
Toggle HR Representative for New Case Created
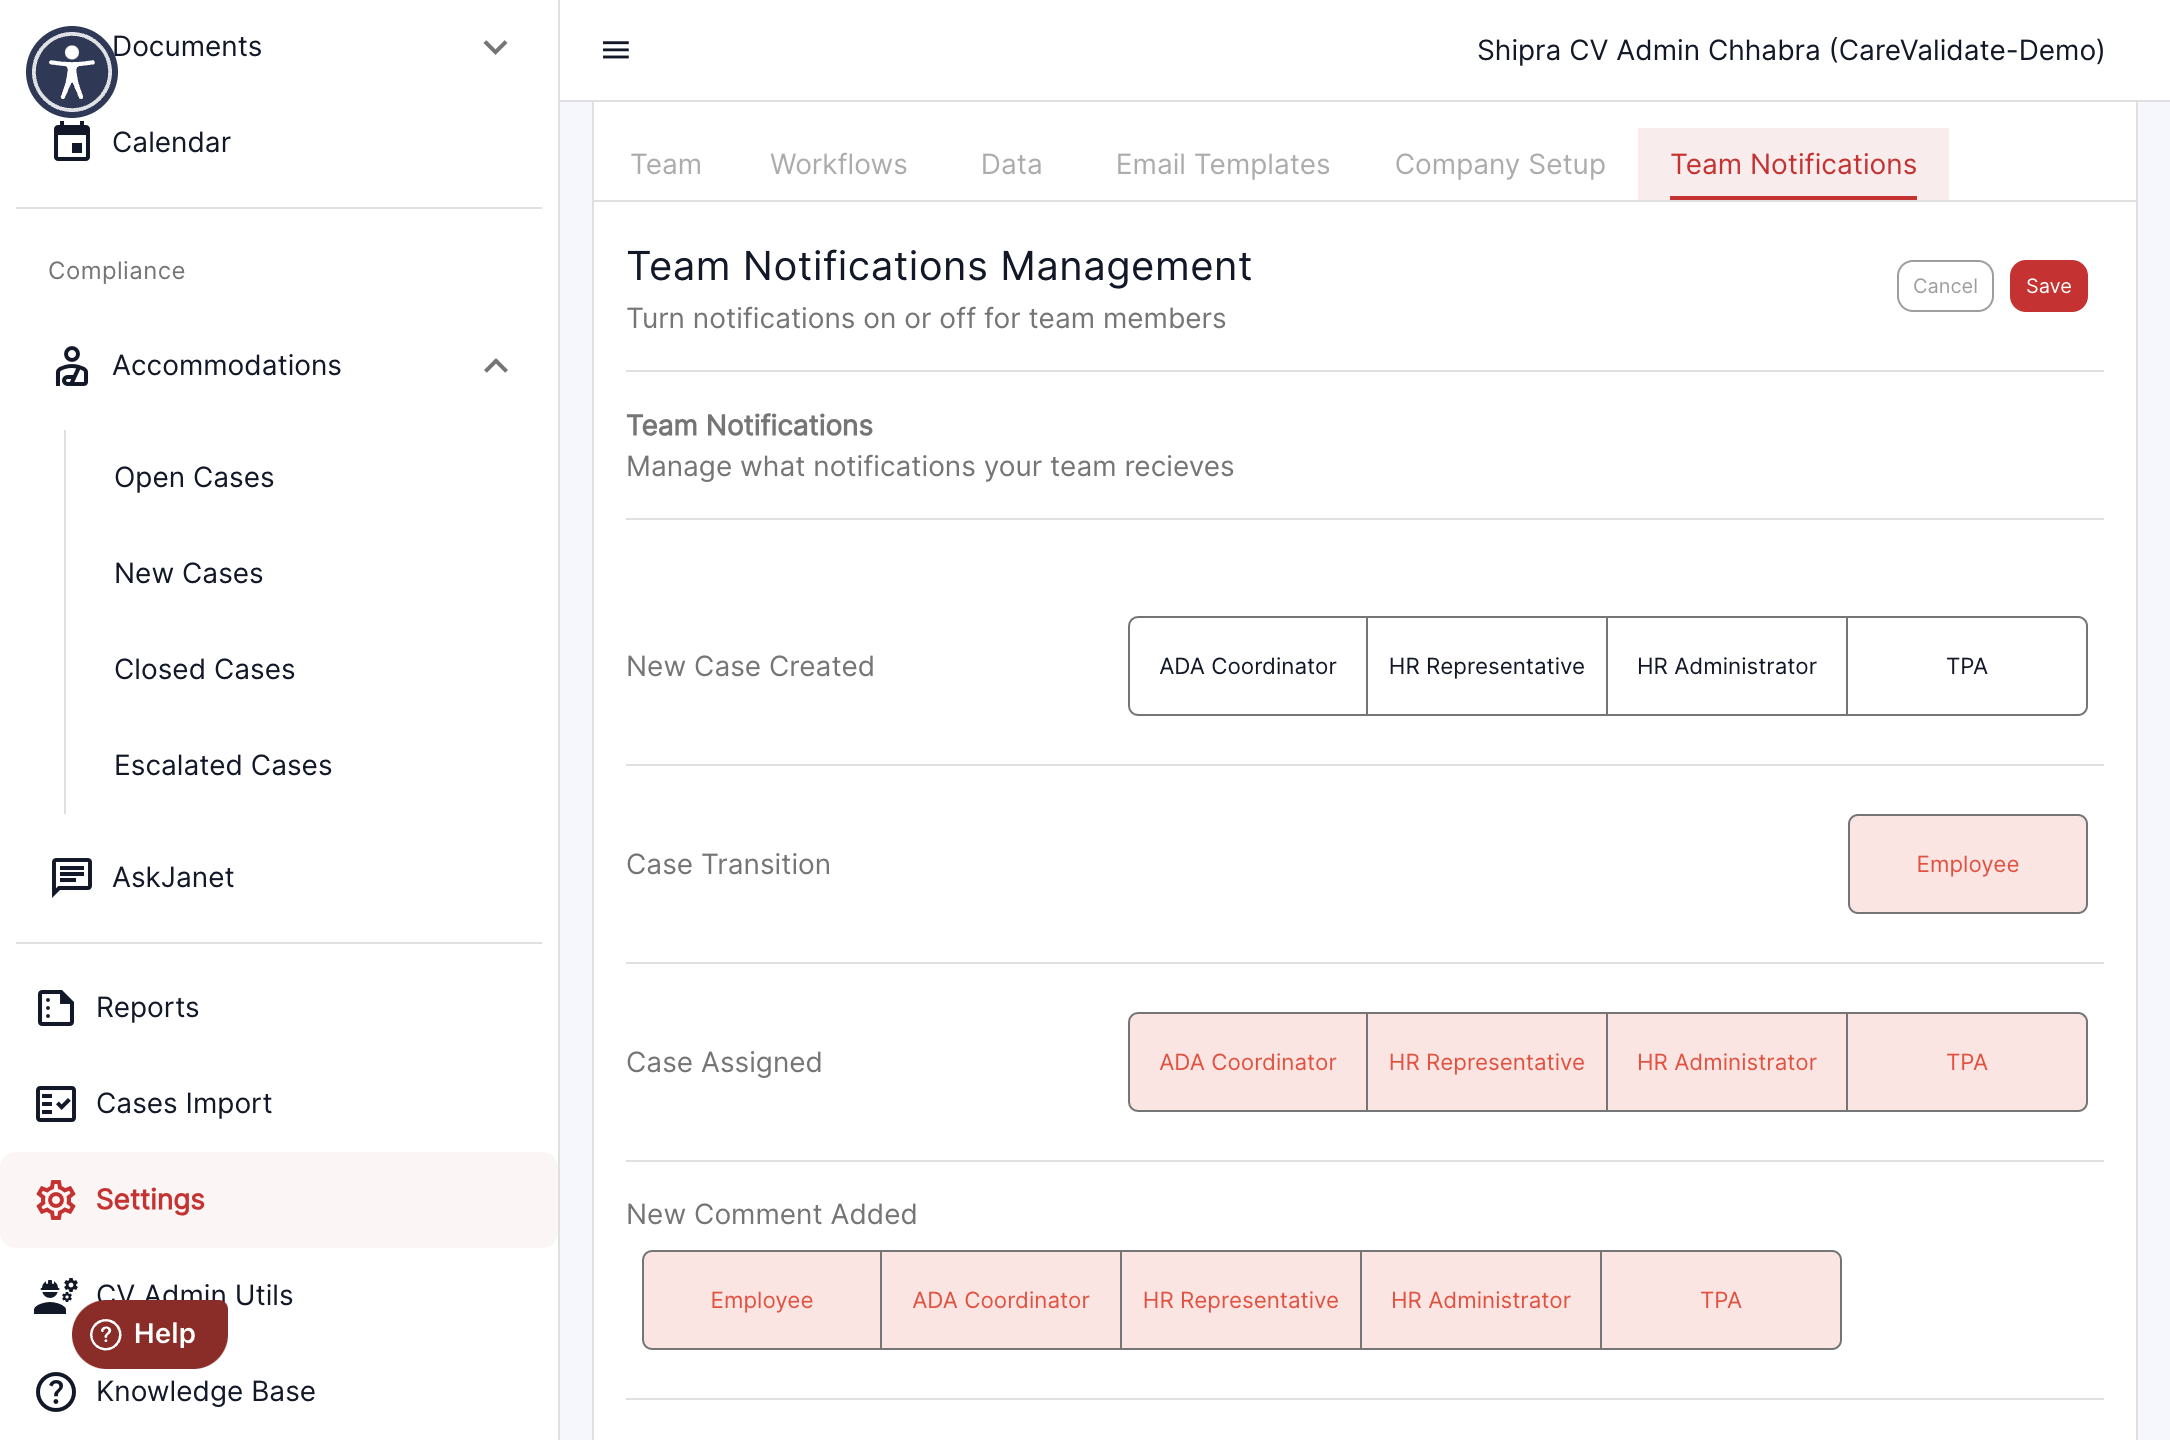(1487, 666)
